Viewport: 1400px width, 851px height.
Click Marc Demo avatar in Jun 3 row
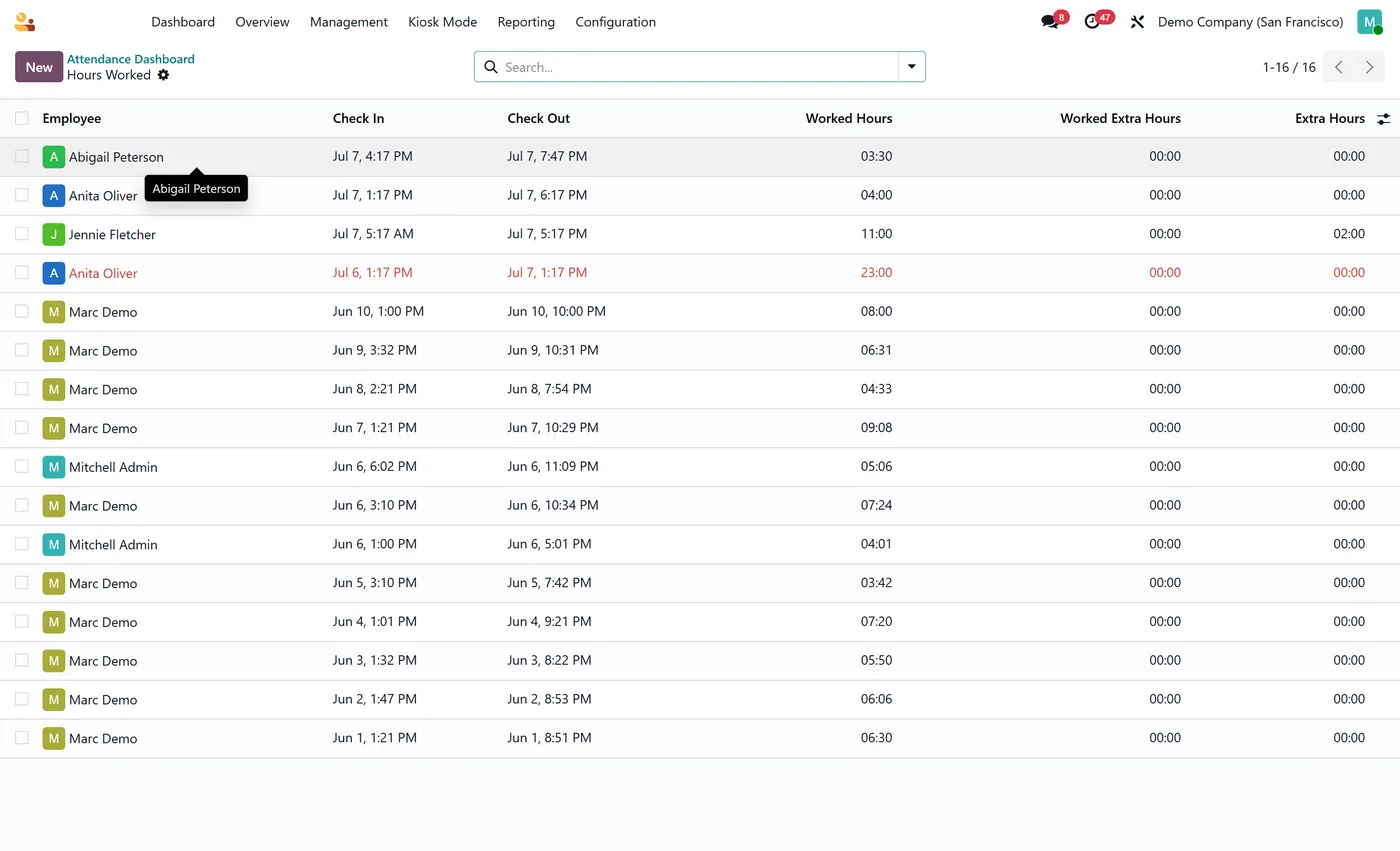point(53,661)
